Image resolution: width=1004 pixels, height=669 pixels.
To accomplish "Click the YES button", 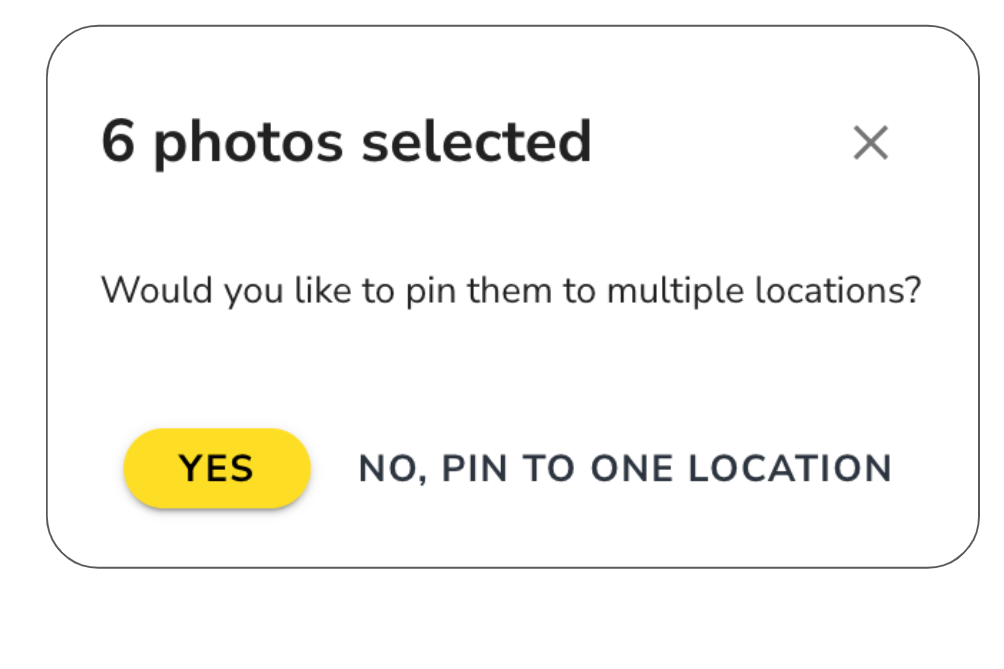I will [x=217, y=469].
